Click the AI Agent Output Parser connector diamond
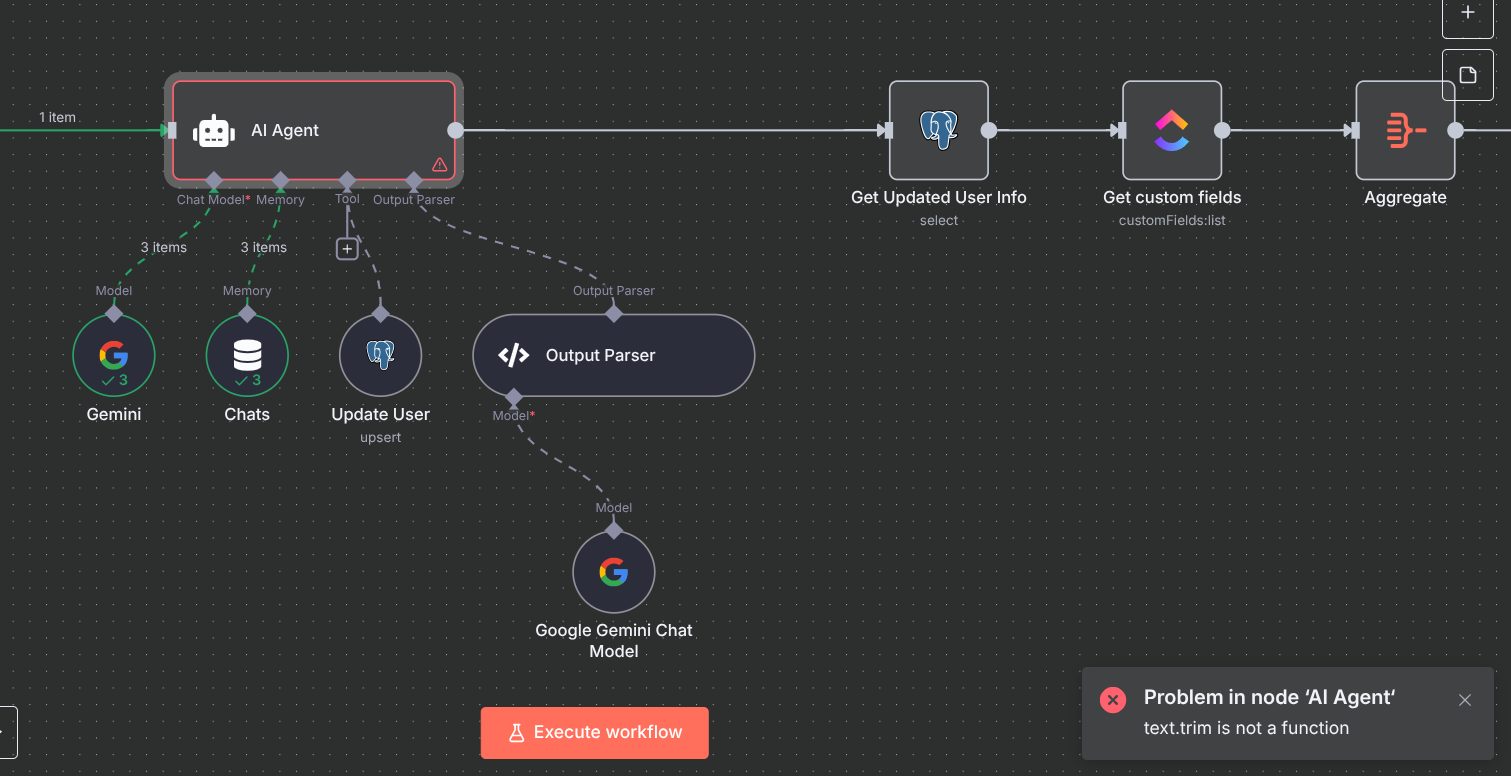This screenshot has width=1511, height=776. (414, 181)
